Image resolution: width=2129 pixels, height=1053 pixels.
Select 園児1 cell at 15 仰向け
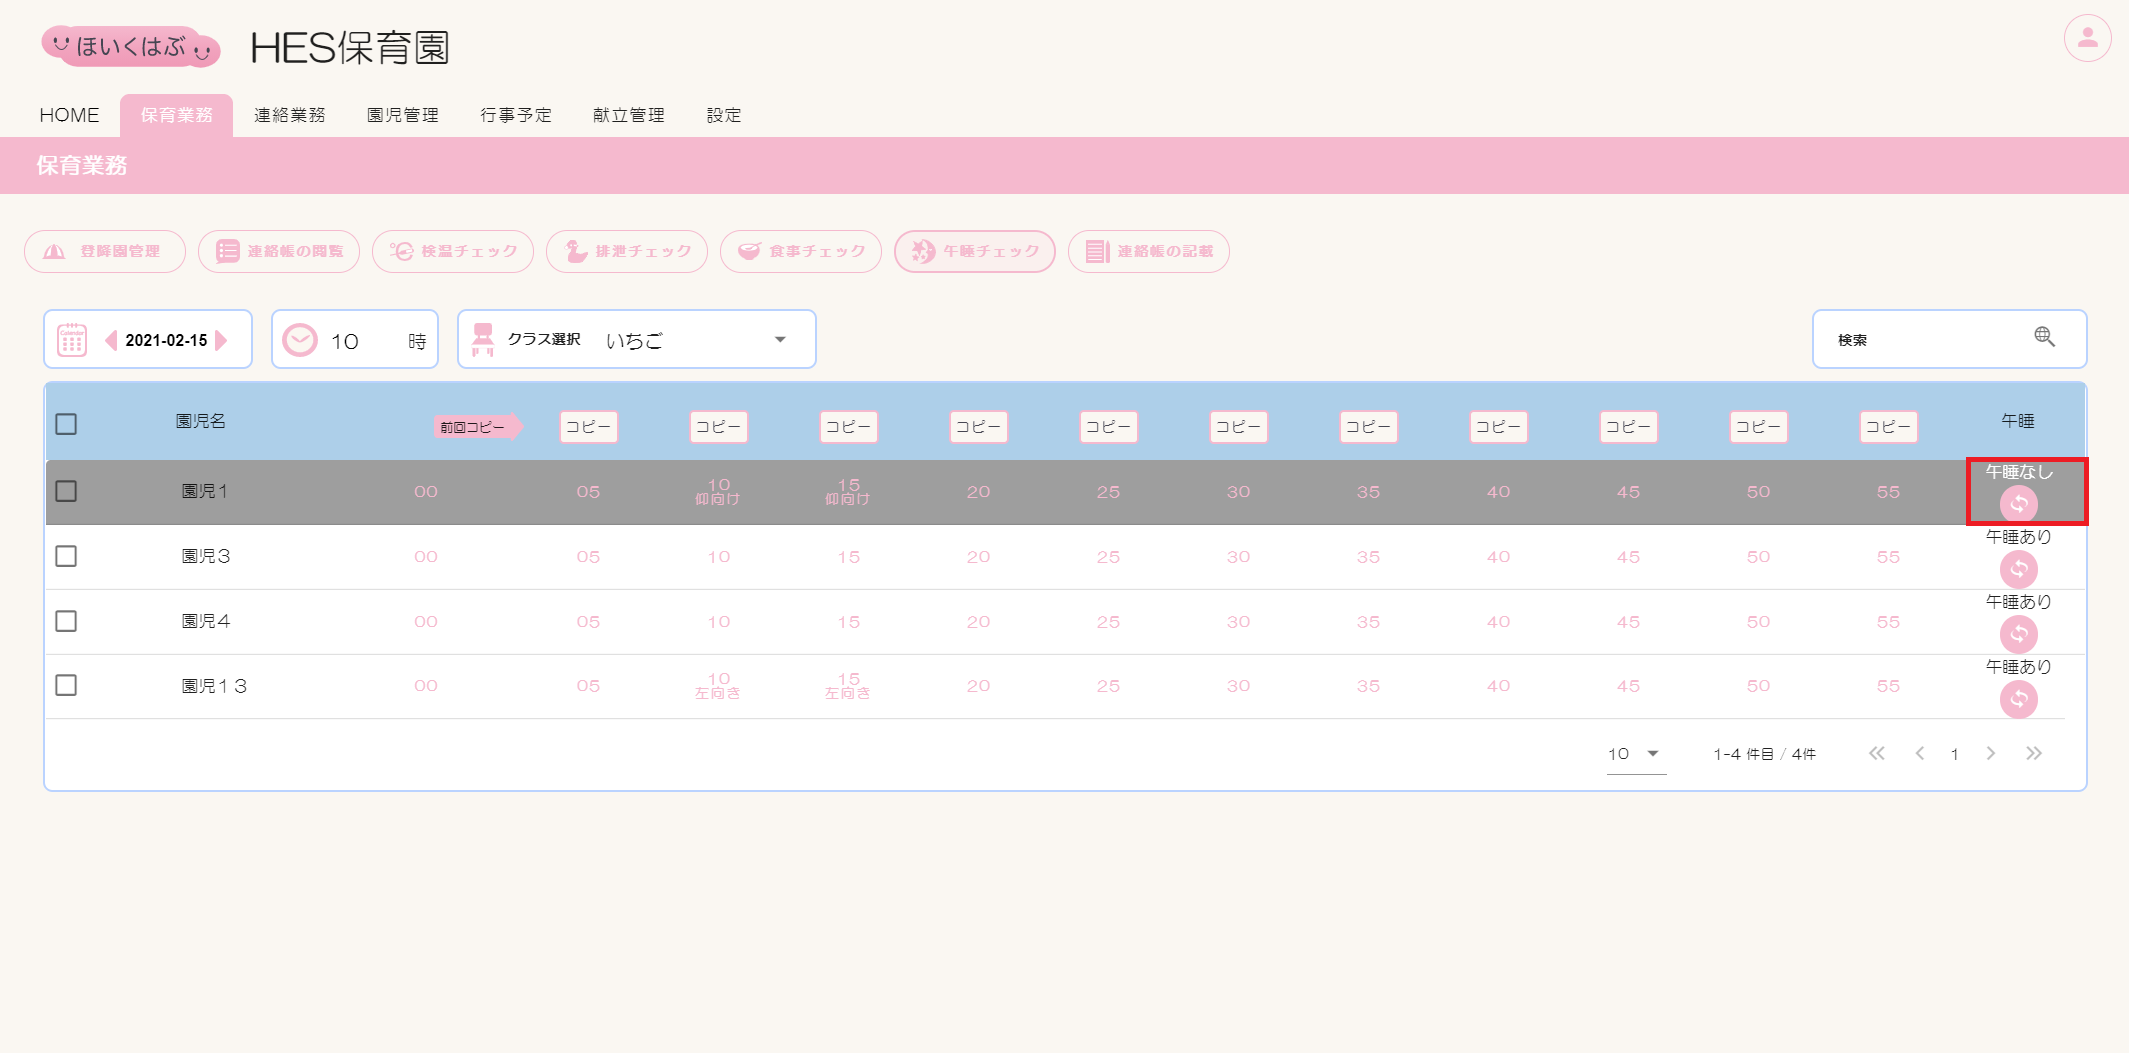[x=848, y=491]
